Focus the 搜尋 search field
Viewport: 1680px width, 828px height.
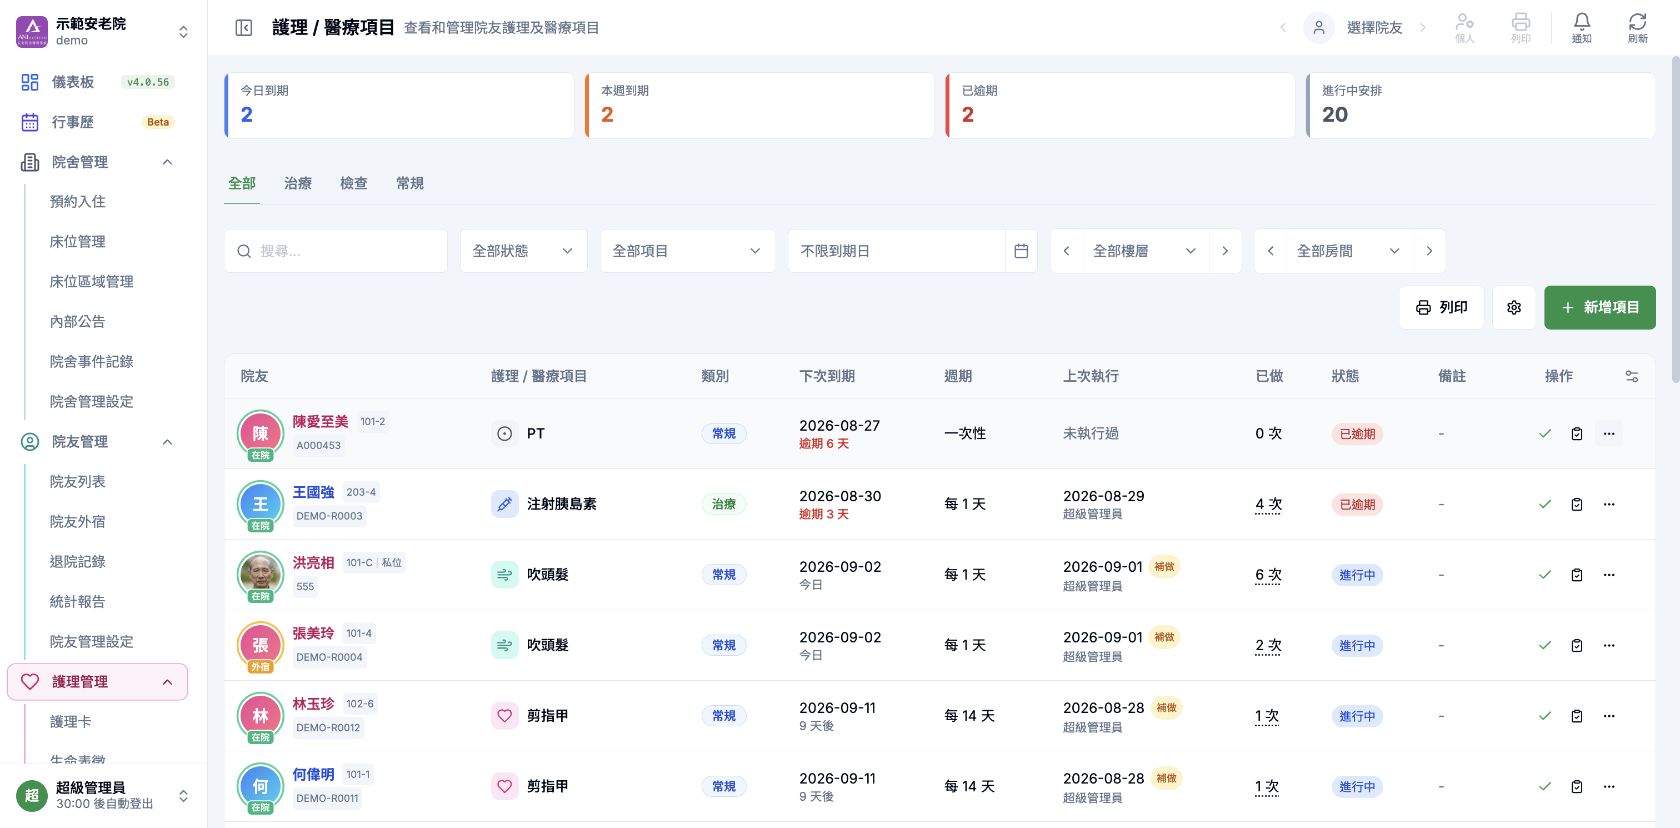[x=336, y=251]
